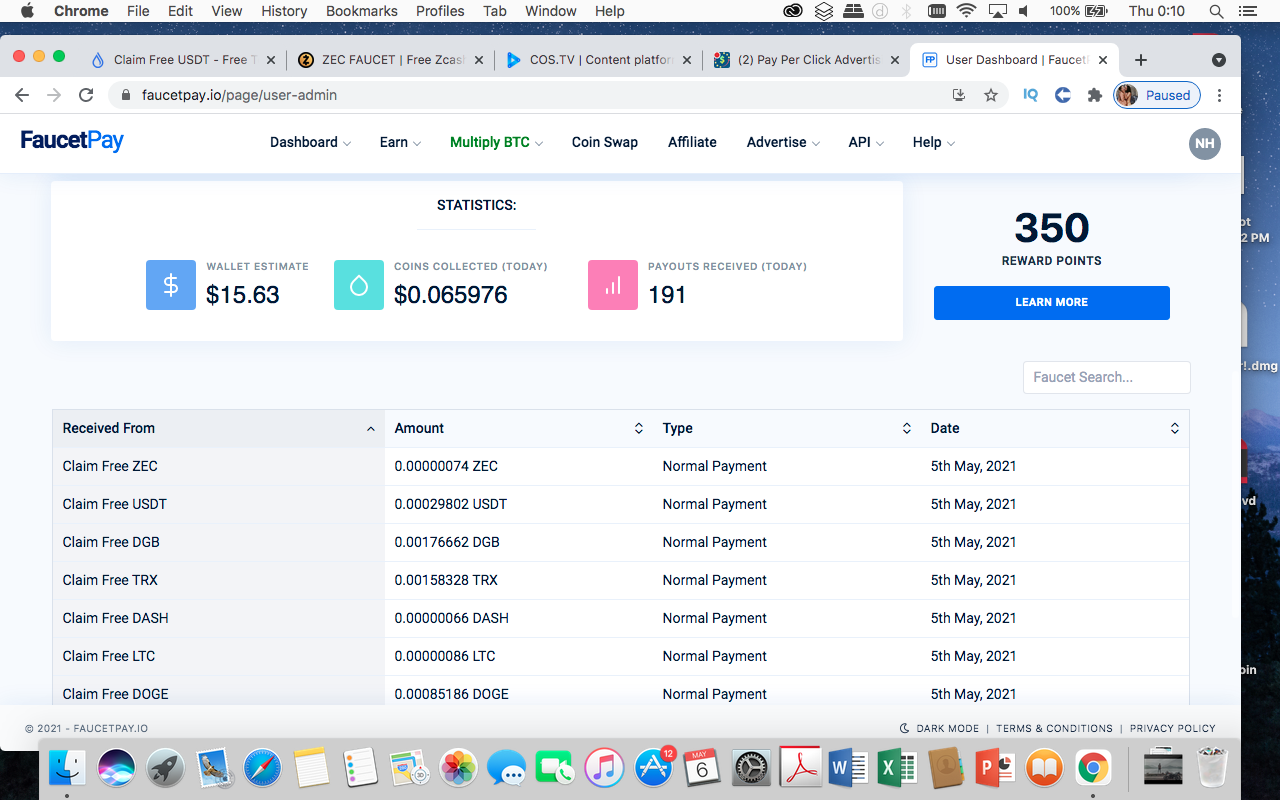Image resolution: width=1280 pixels, height=800 pixels.
Task: Open Microsoft Excel from the Dock
Action: click(x=897, y=768)
